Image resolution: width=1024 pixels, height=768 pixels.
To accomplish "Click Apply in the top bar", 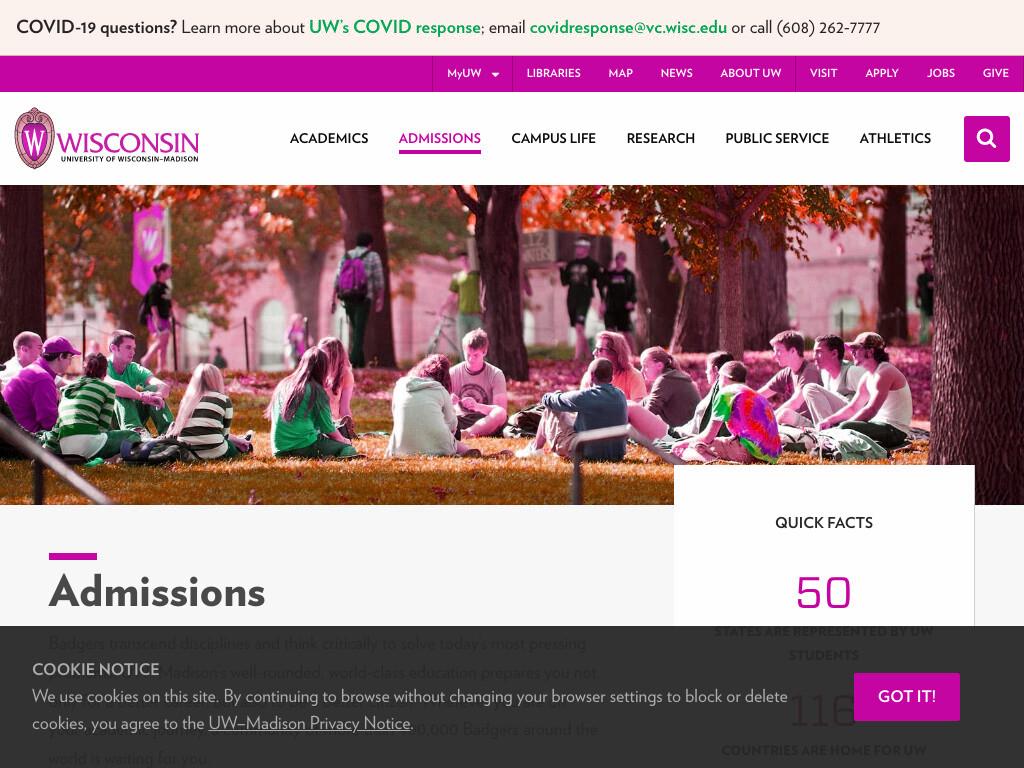I will [882, 73].
